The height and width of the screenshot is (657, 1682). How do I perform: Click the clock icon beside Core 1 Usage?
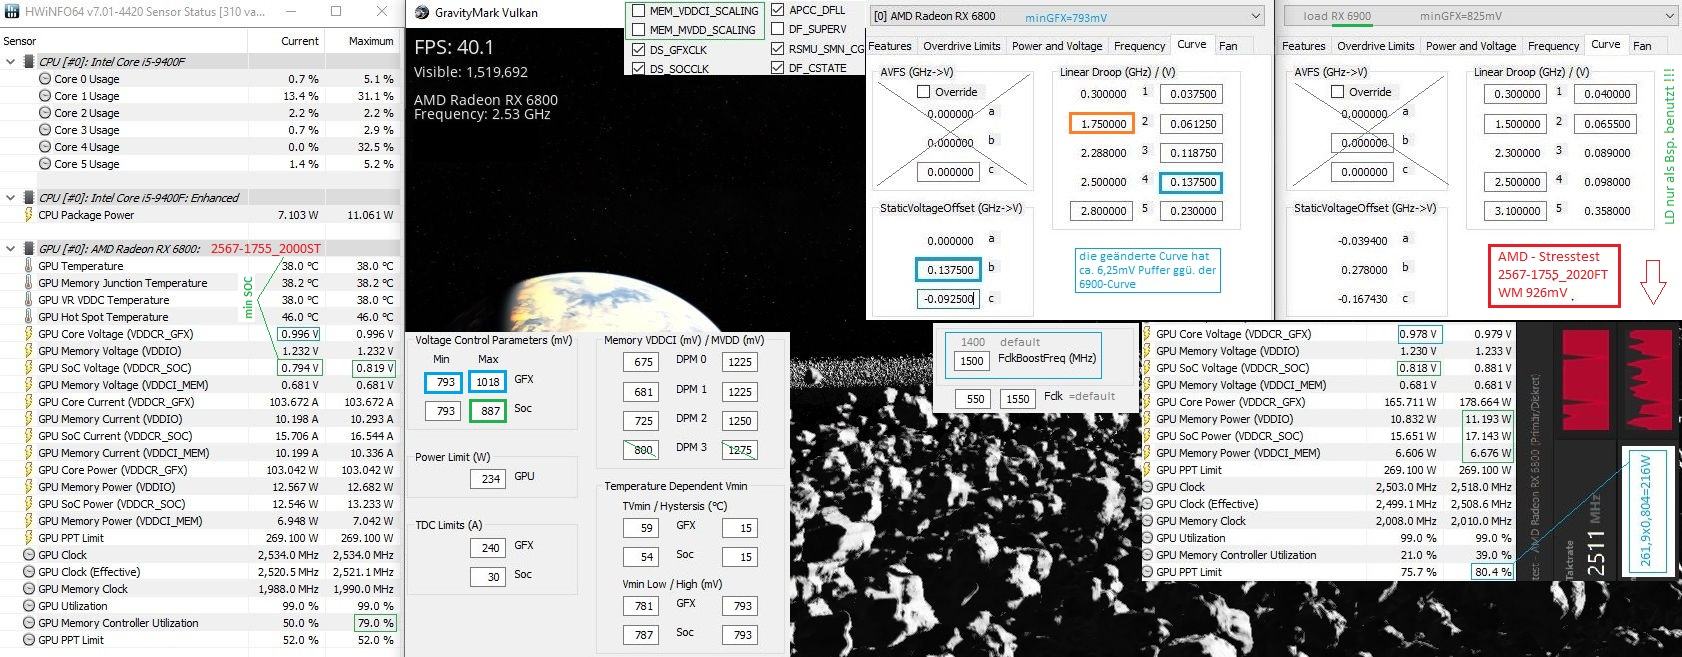coord(45,96)
